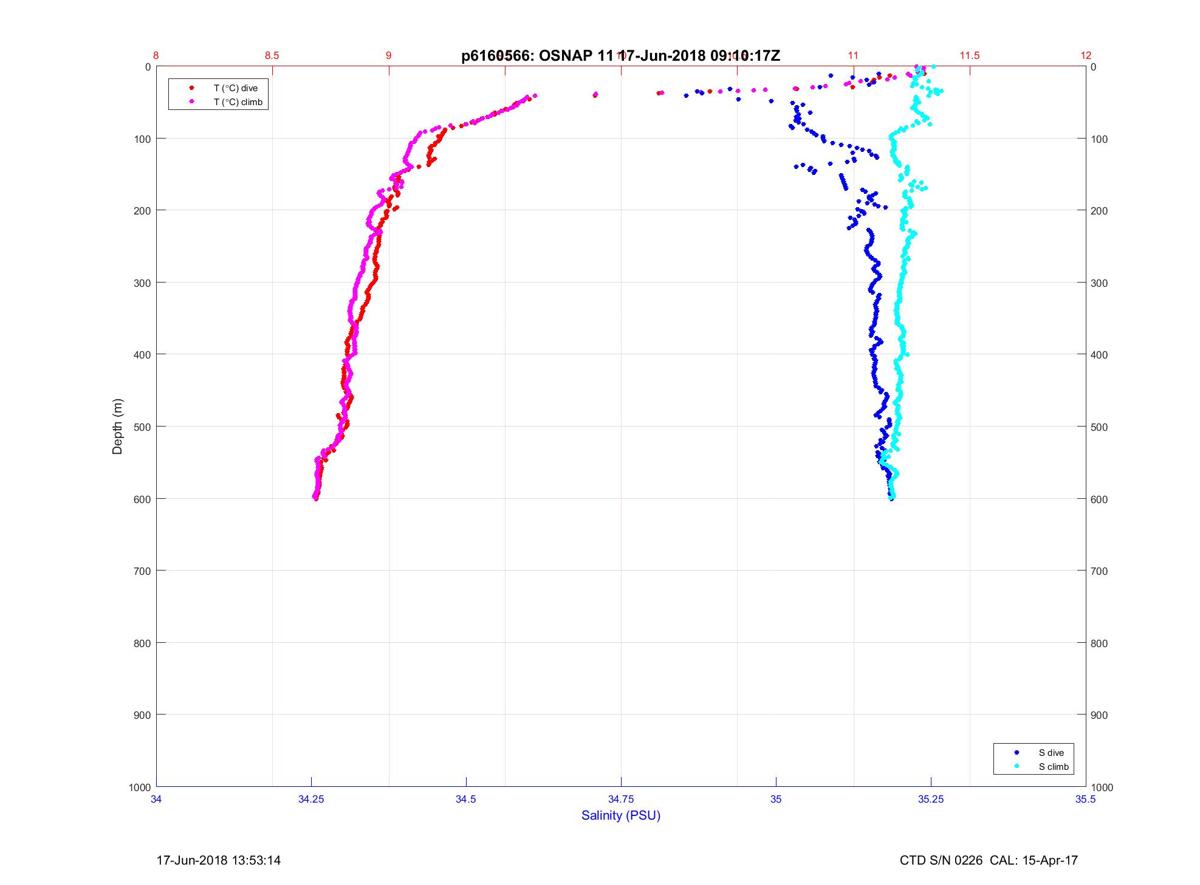Select the 'T (°C) dive' legend entry
Image resolution: width=1200 pixels, height=885 pixels.
point(235,88)
